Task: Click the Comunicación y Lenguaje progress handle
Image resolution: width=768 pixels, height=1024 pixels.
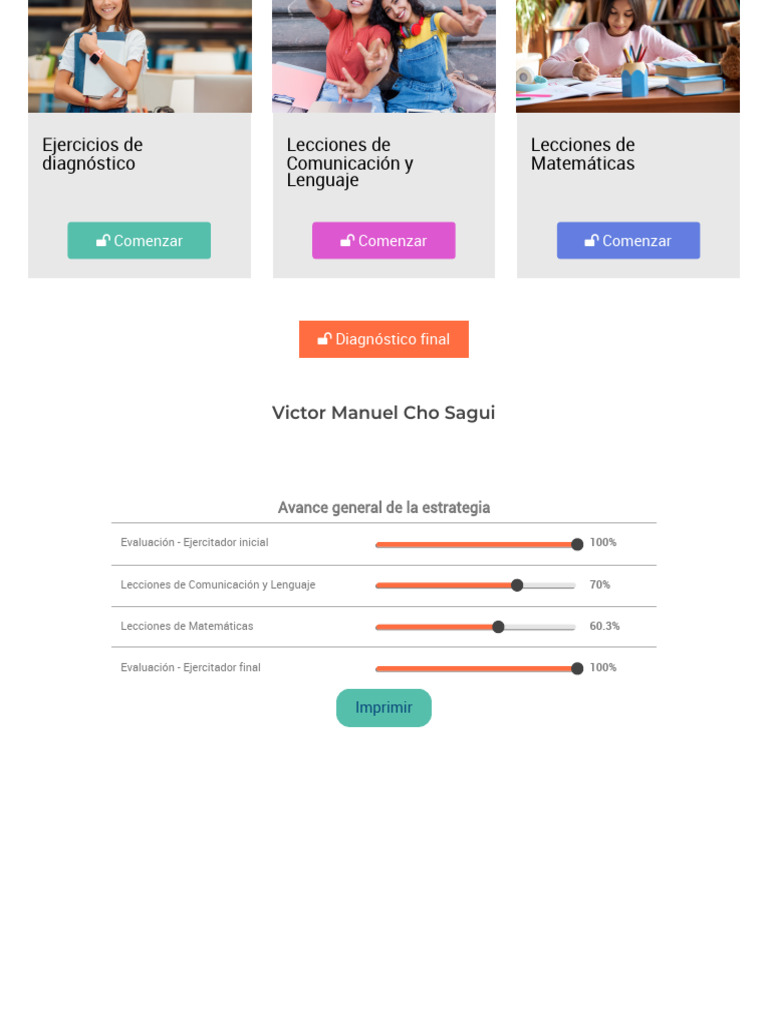Action: 517,585
